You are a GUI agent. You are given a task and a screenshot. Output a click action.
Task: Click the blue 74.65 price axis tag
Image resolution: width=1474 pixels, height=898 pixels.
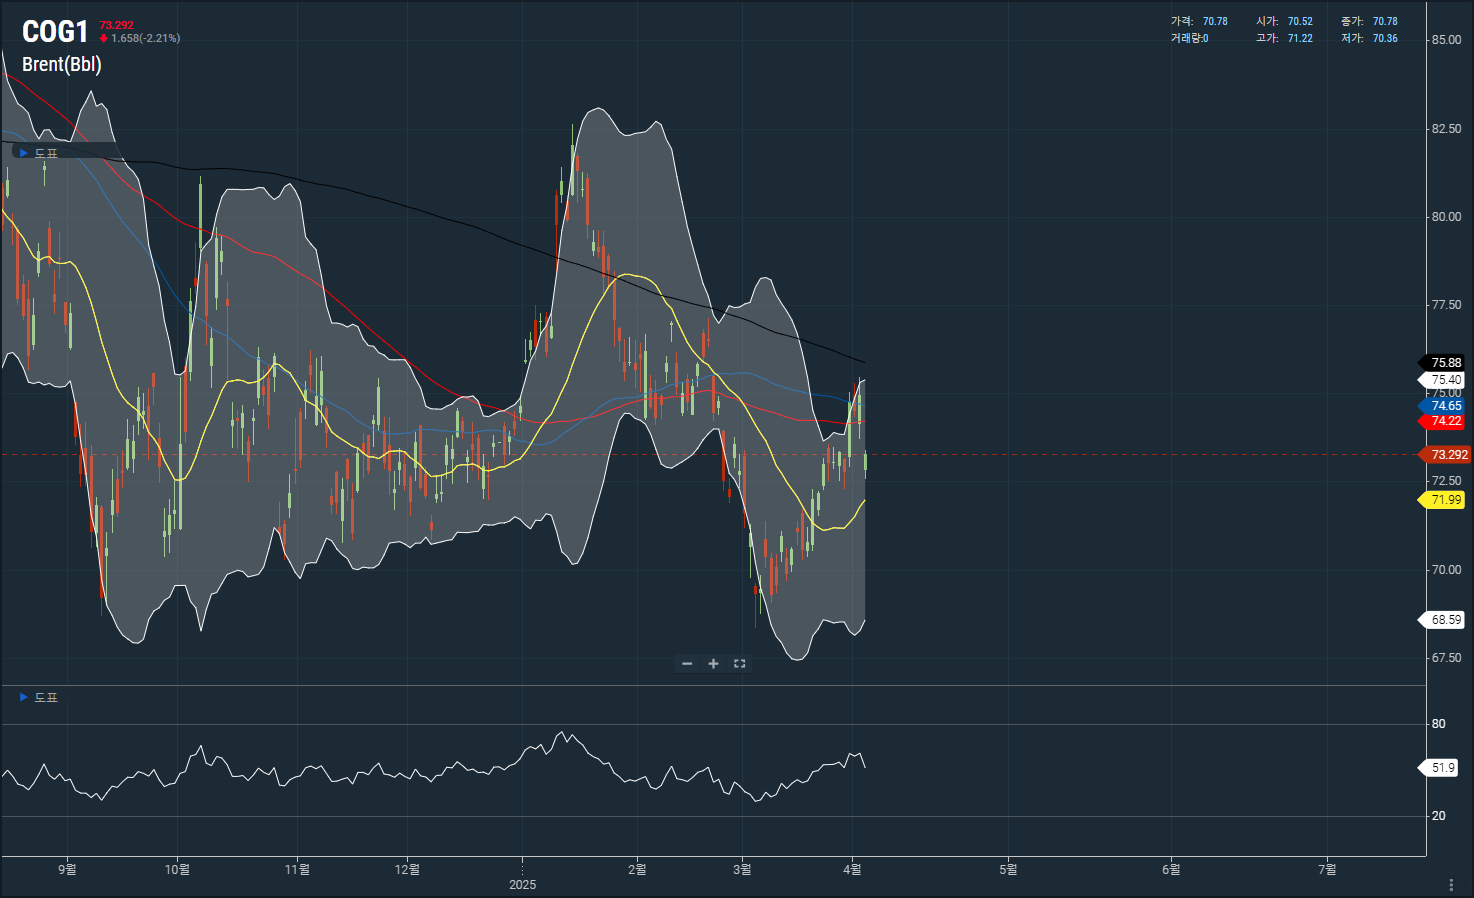1445,406
